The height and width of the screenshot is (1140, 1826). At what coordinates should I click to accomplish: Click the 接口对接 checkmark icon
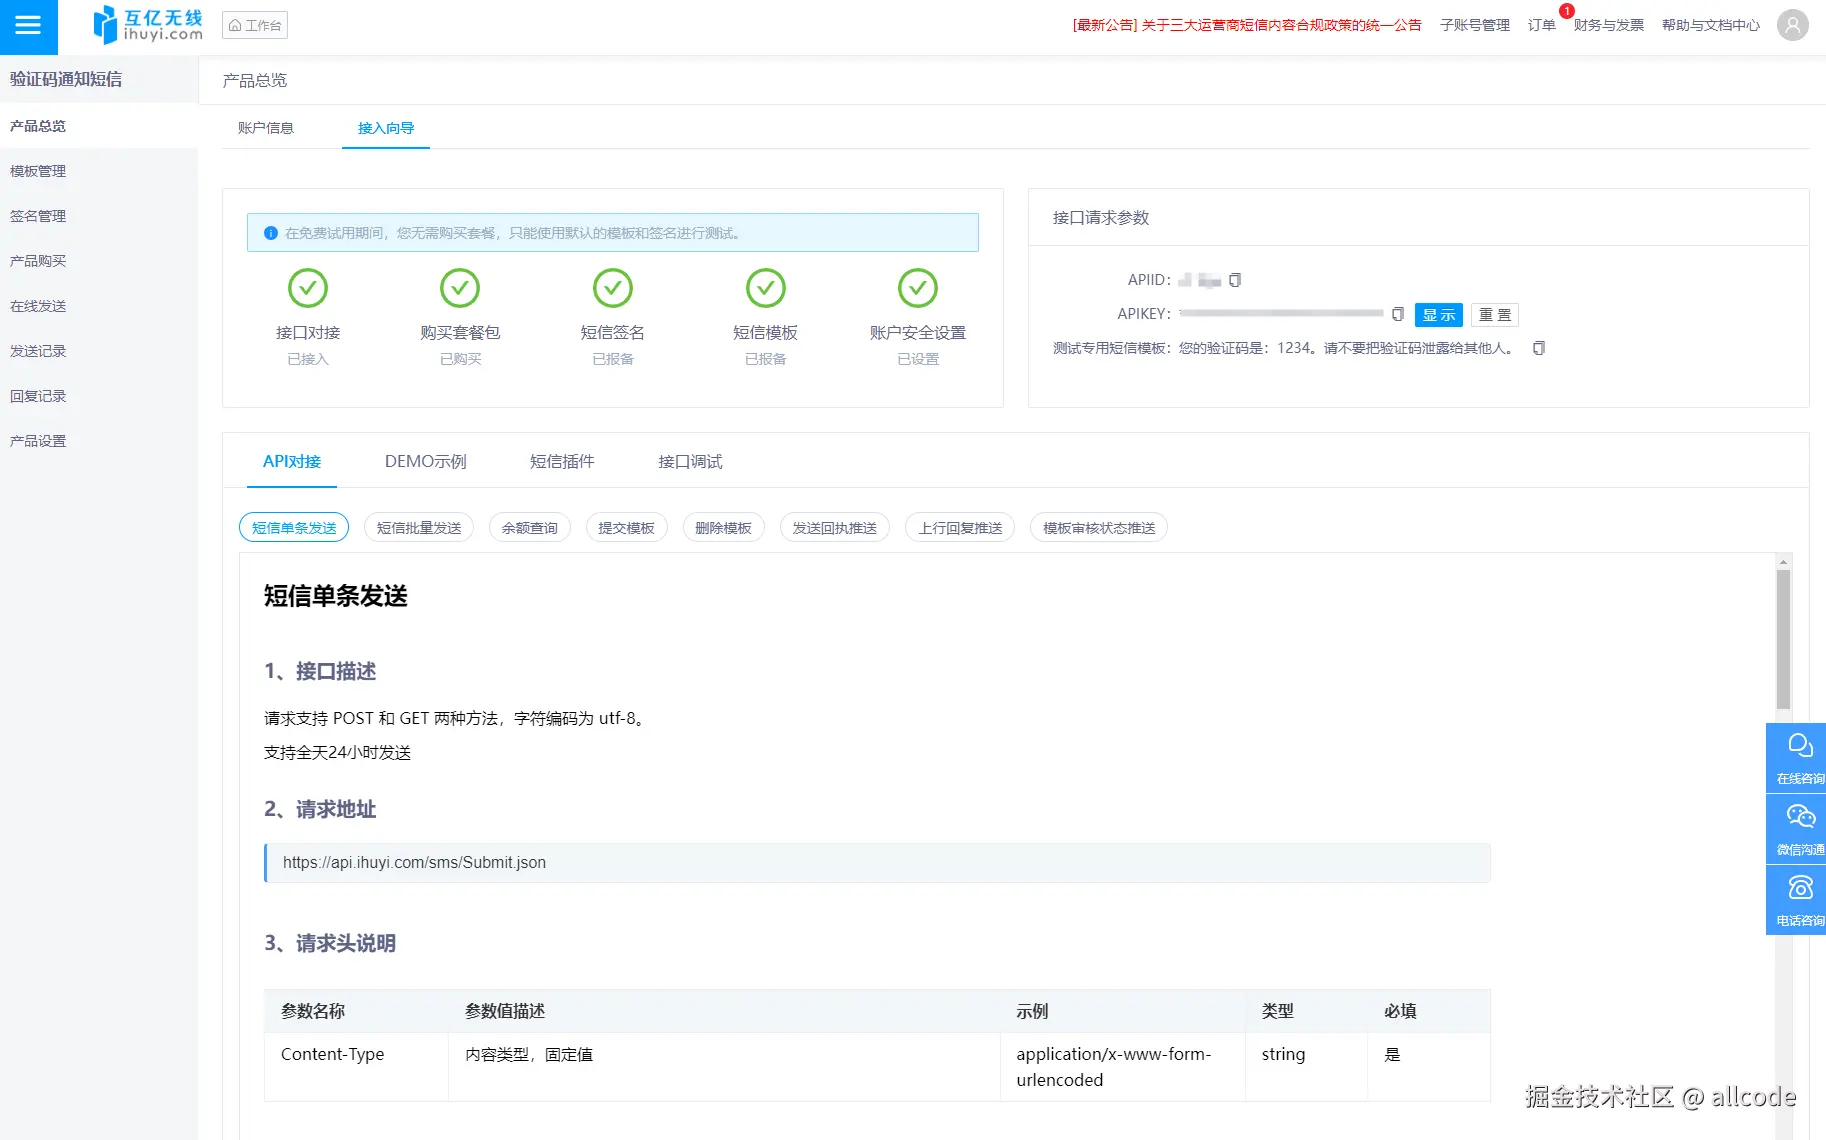[308, 288]
